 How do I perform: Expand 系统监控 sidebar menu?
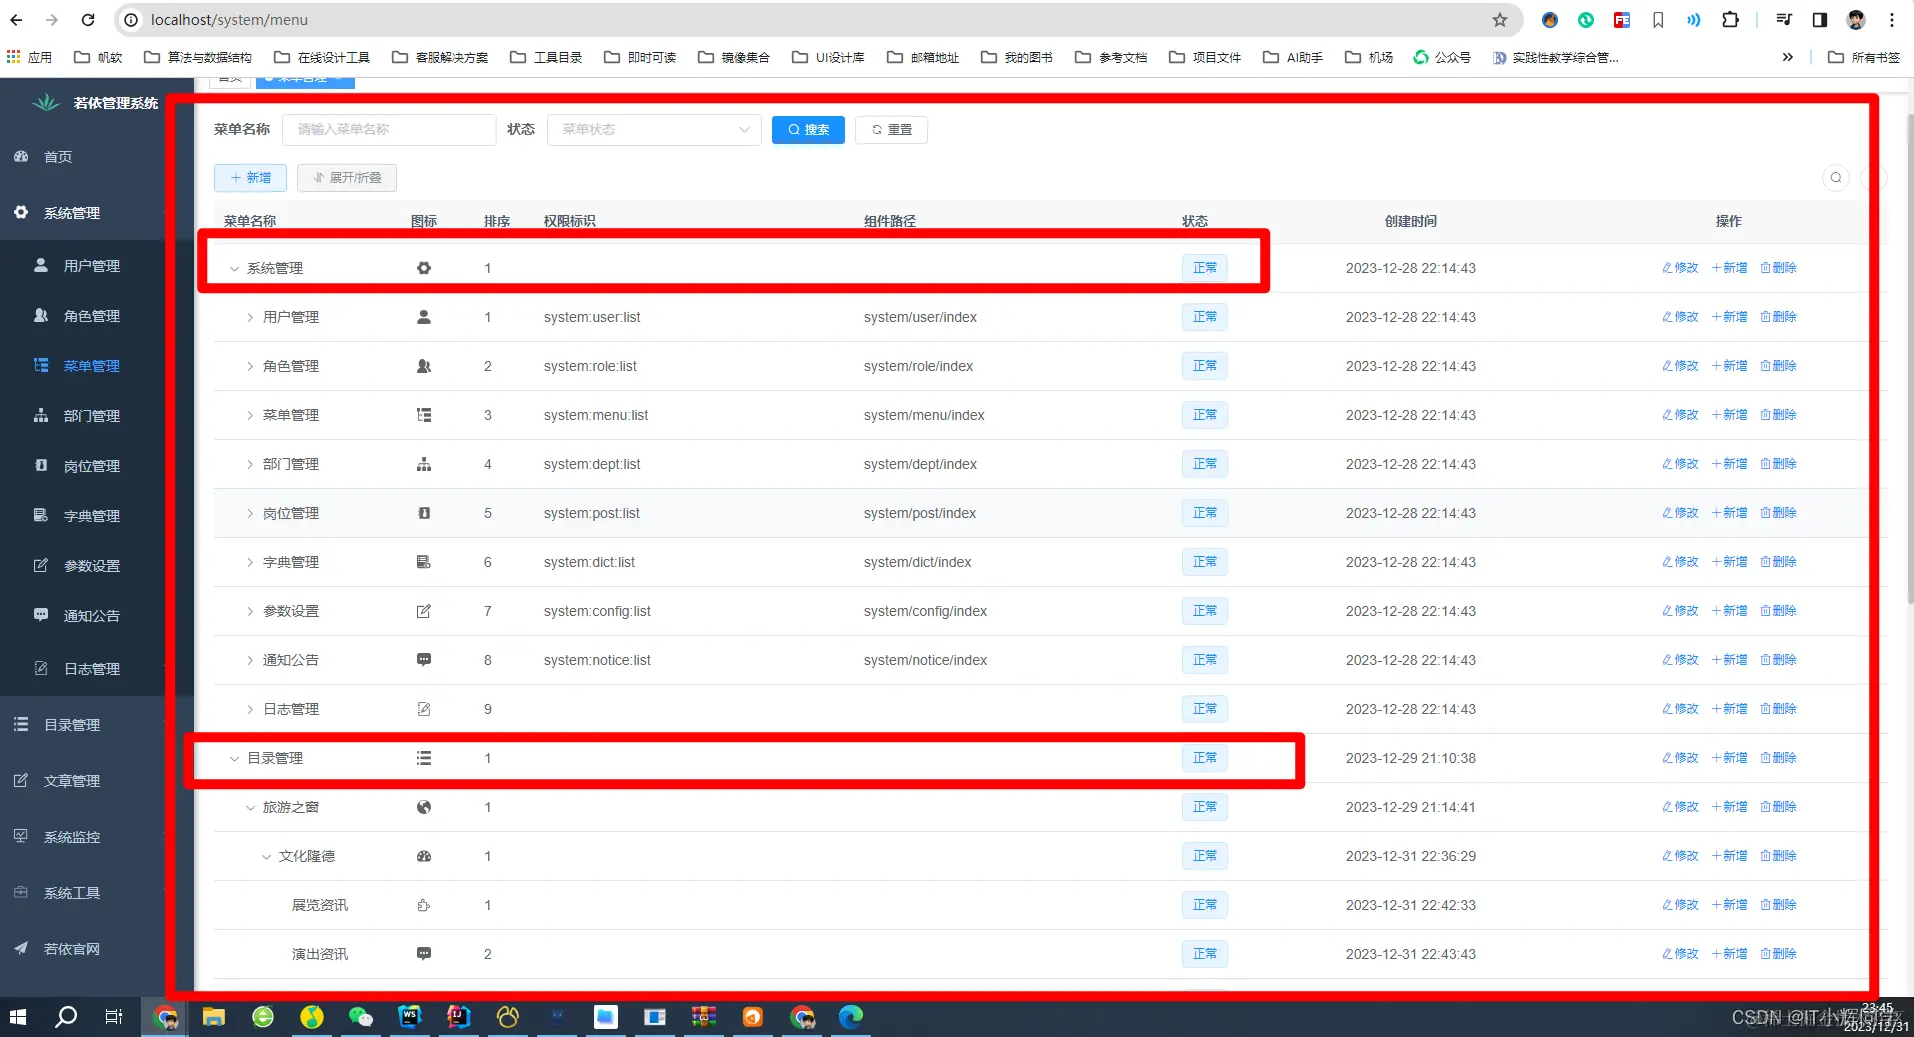pos(71,837)
